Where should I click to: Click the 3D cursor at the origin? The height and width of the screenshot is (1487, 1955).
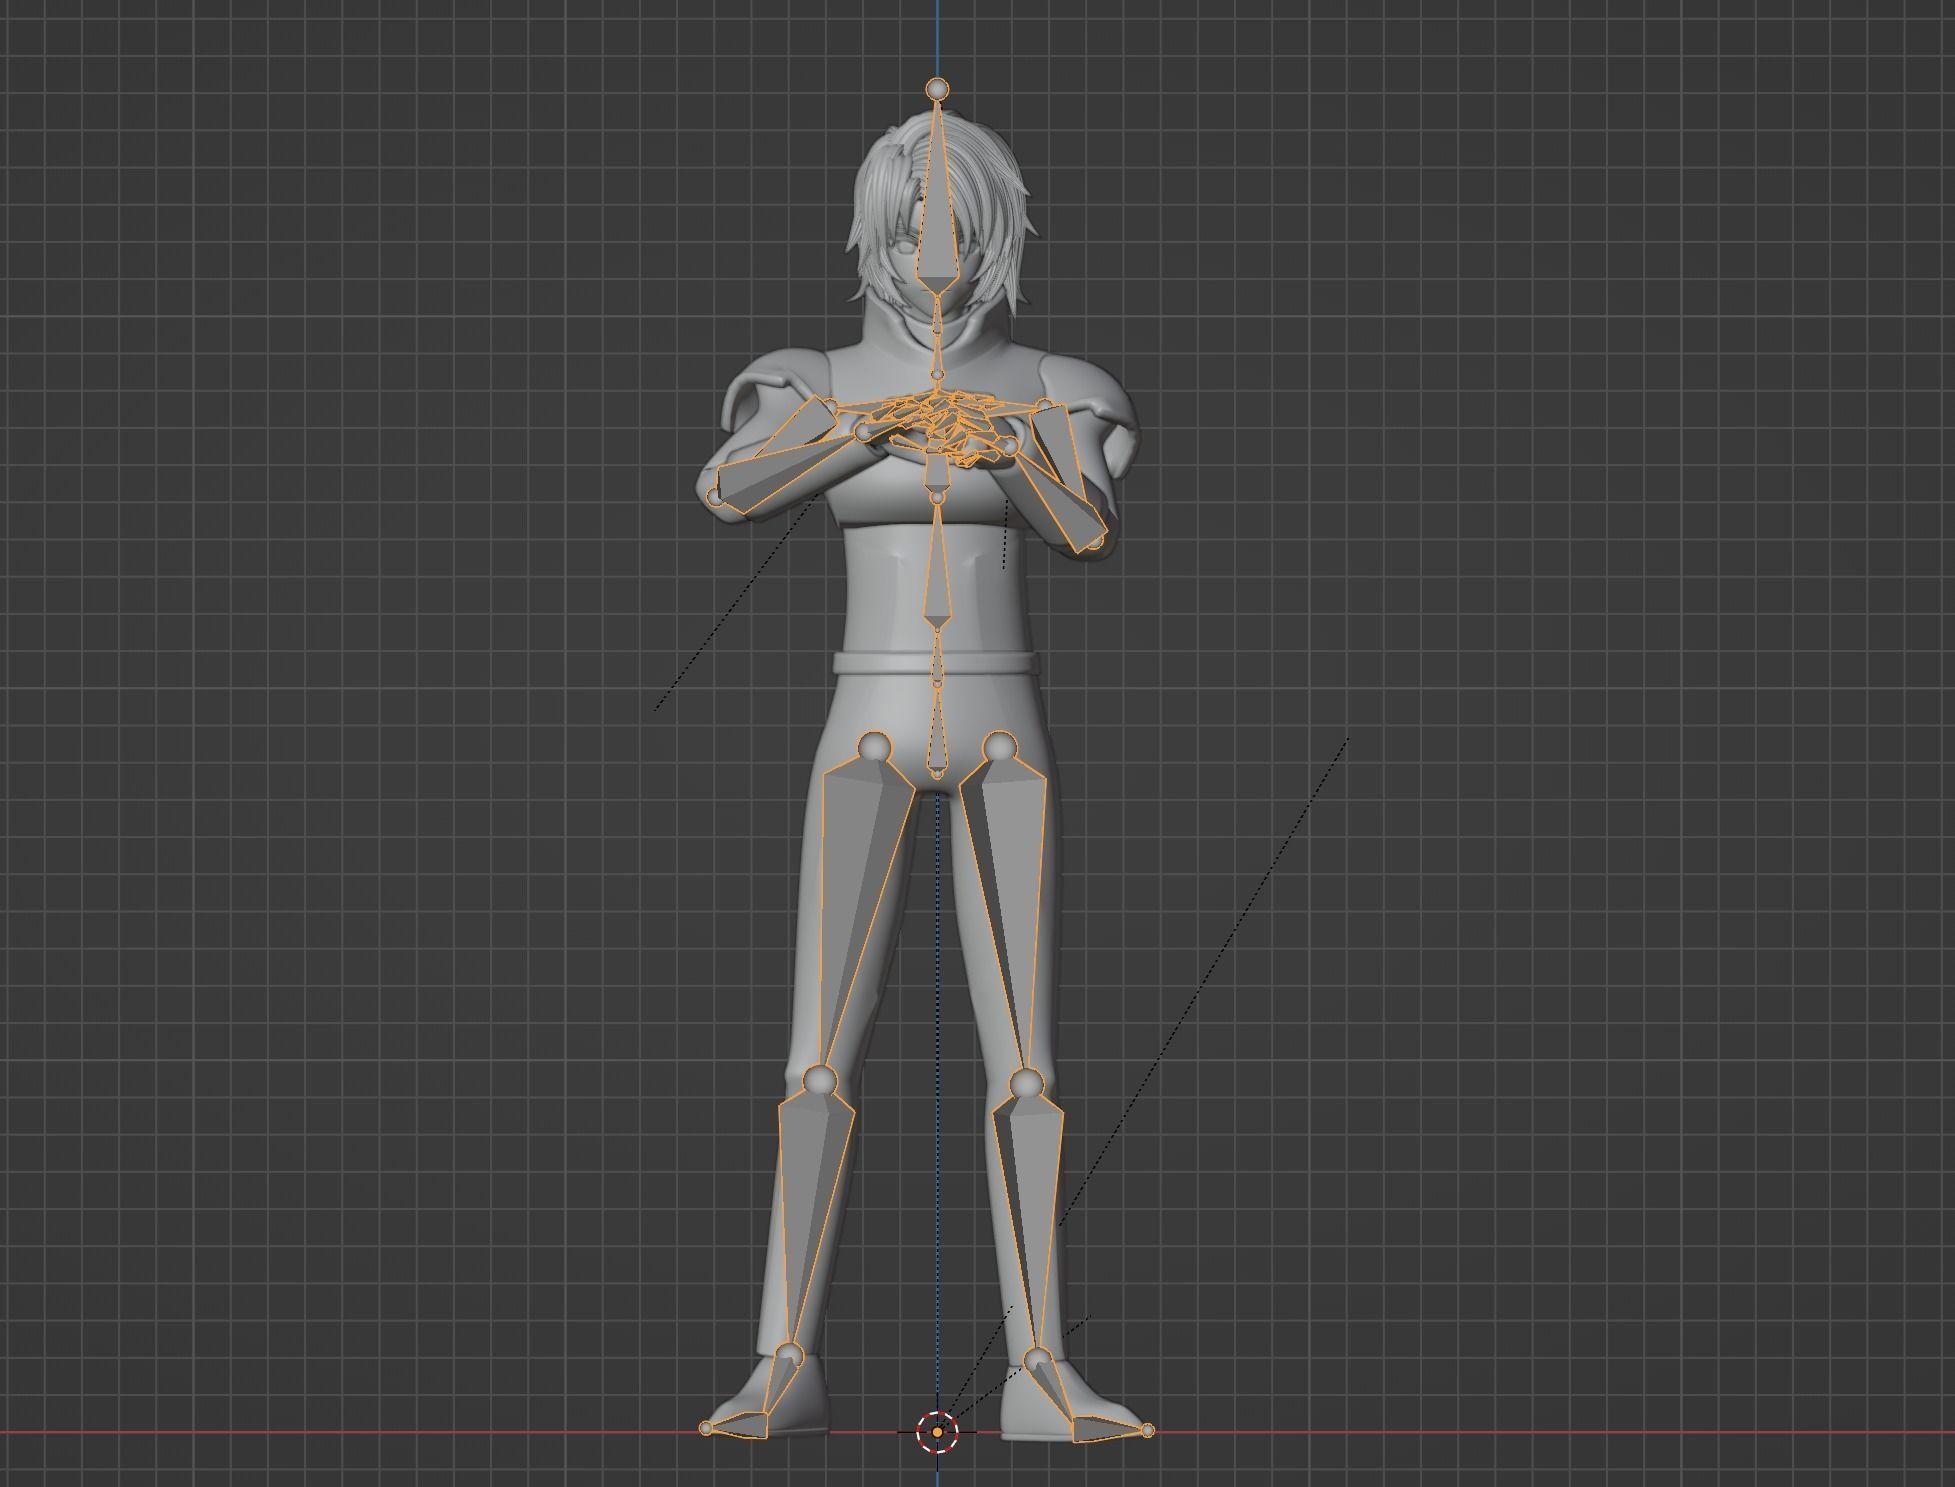coord(937,1432)
